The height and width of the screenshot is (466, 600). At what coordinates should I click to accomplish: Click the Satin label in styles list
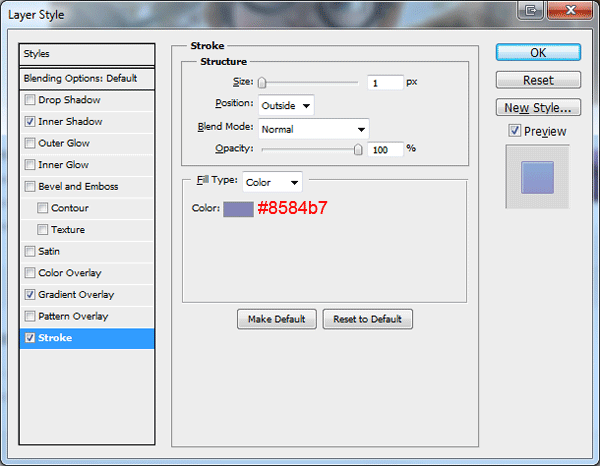[49, 251]
